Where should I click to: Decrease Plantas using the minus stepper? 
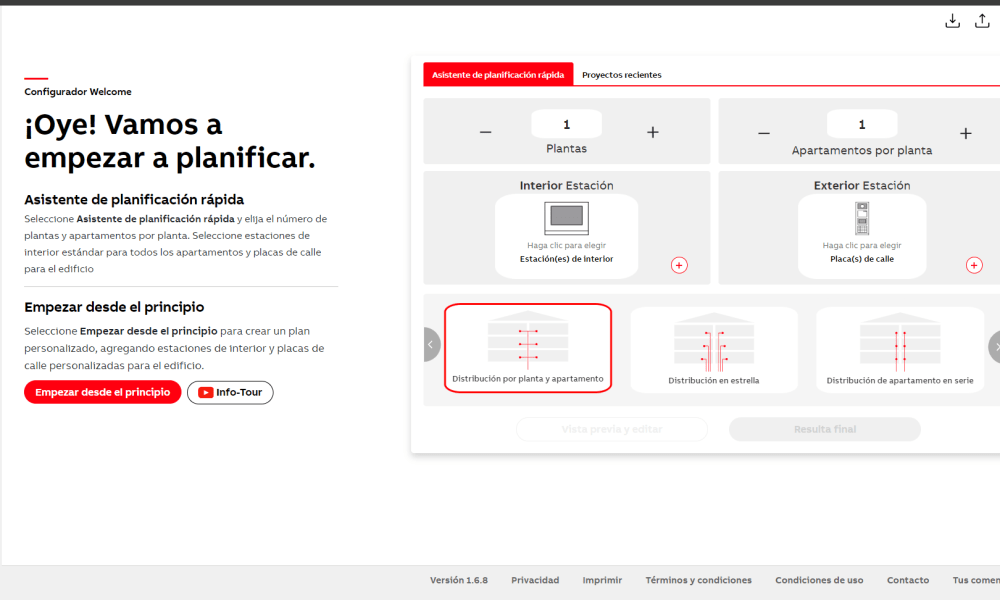coord(486,131)
